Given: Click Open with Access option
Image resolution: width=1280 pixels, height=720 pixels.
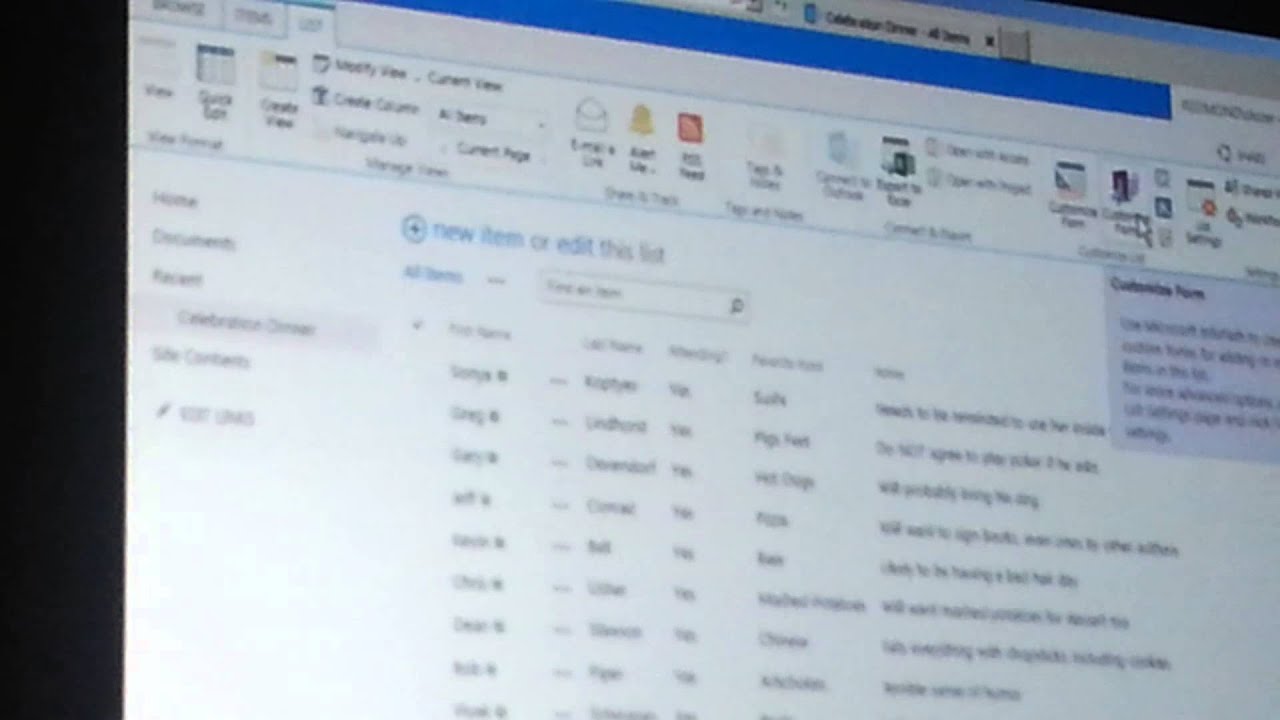Looking at the screenshot, I should pyautogui.click(x=978, y=154).
